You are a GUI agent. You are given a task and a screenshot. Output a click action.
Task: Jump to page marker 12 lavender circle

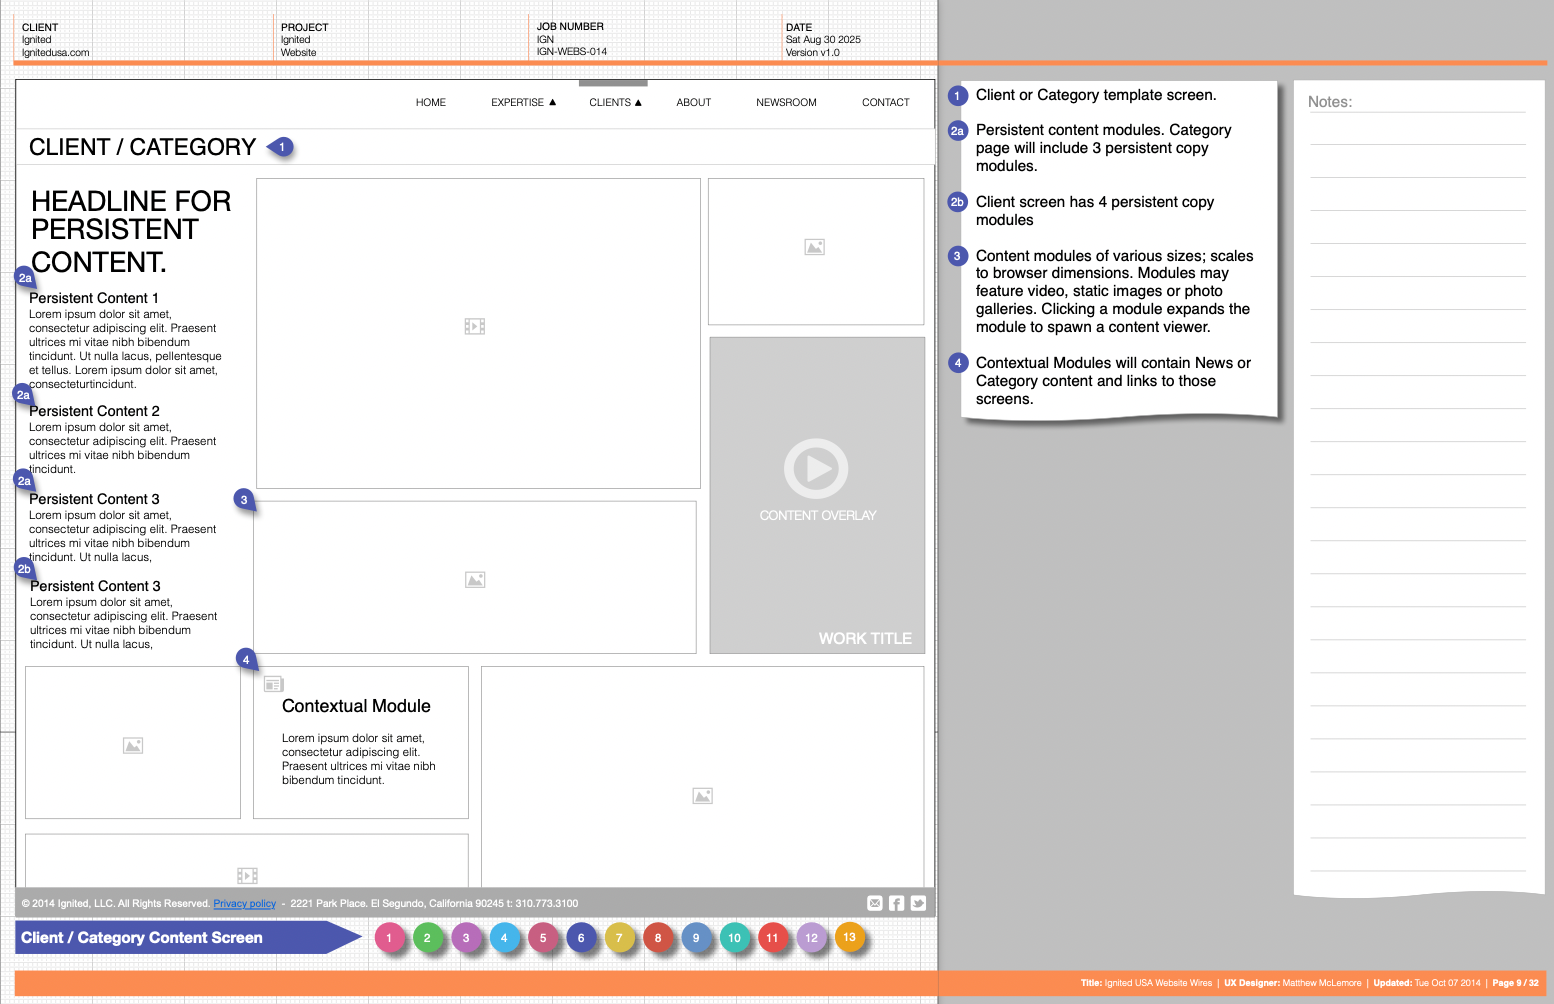click(812, 938)
